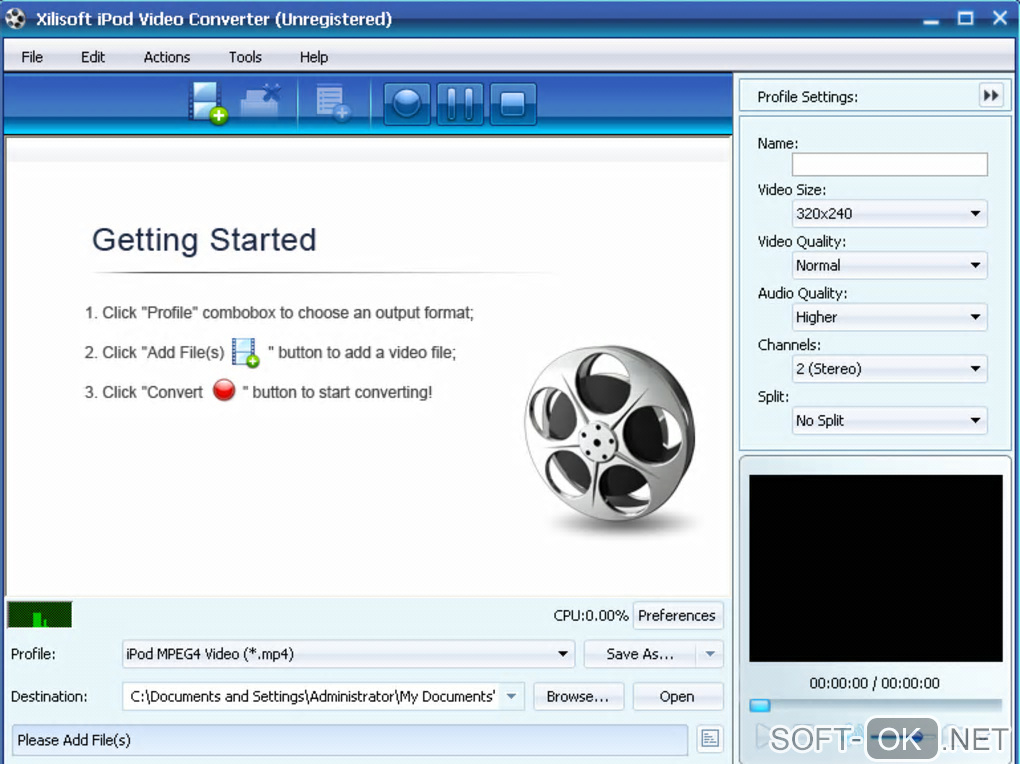The image size is (1020, 764).
Task: Click the Add Profile toolbar icon
Action: pos(332,104)
